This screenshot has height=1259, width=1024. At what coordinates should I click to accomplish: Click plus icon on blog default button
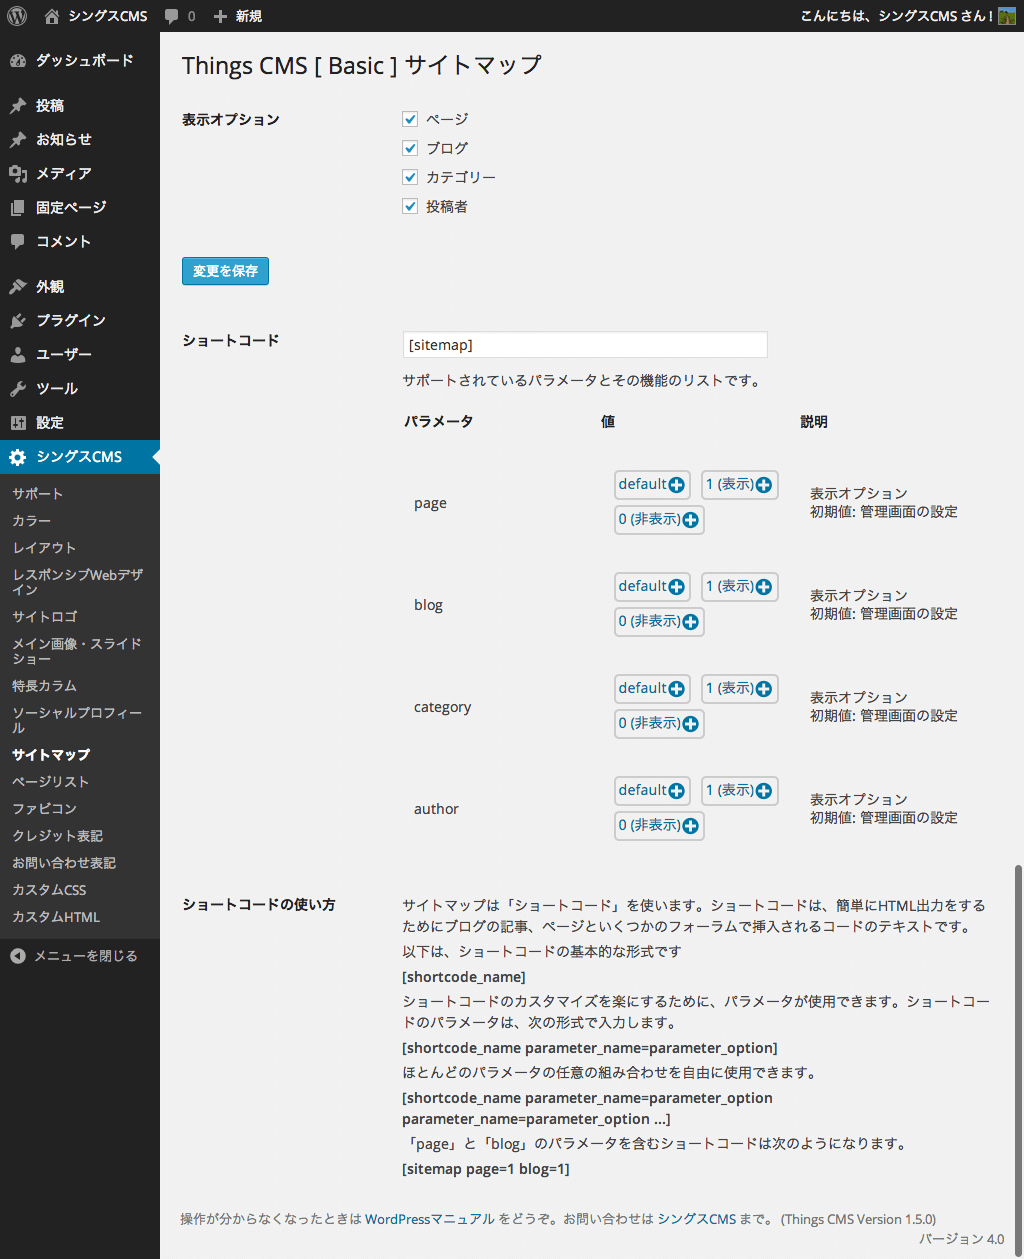point(677,587)
